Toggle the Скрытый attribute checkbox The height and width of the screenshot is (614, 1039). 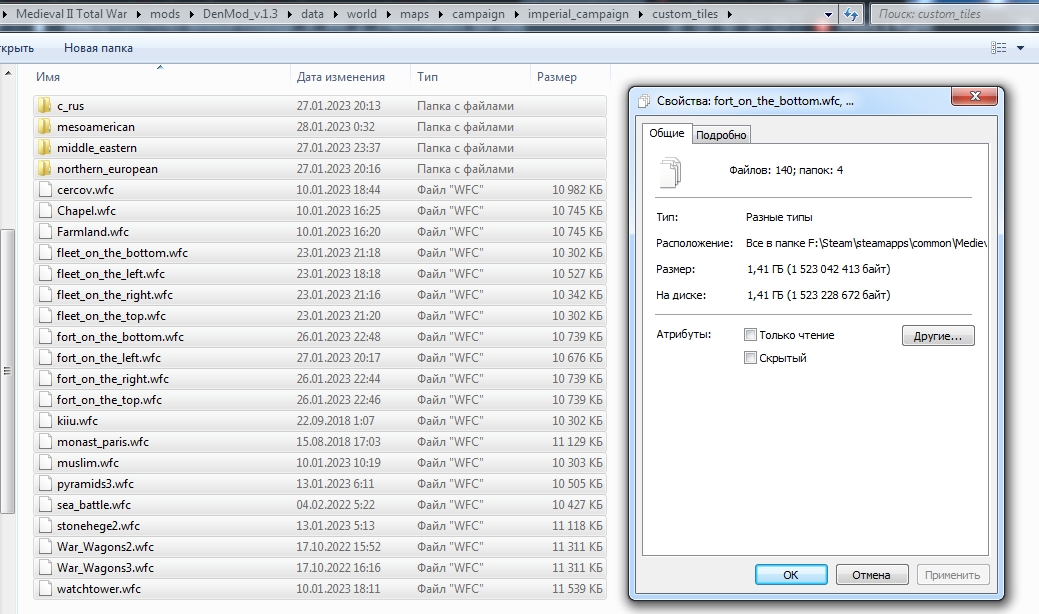750,358
